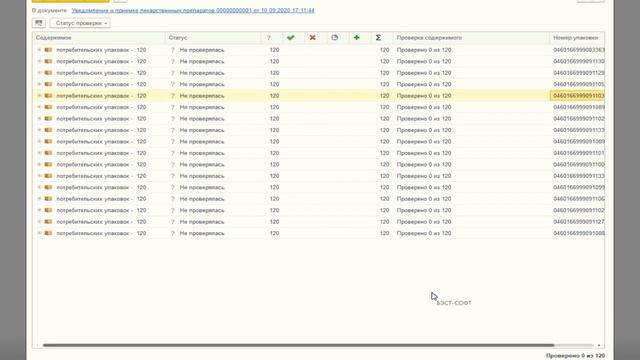
Task: Click box icon in row 0460166999091129
Action: click(49, 73)
